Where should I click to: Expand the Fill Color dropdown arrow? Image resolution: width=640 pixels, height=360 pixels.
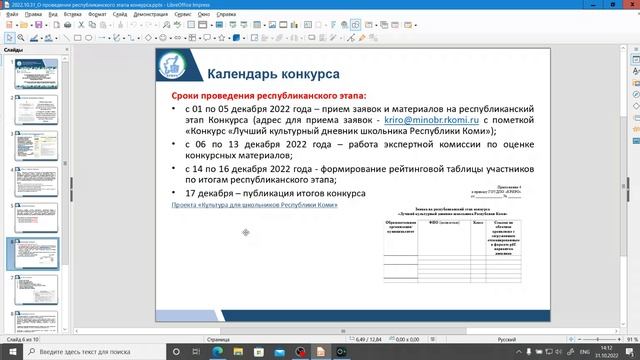click(x=56, y=38)
